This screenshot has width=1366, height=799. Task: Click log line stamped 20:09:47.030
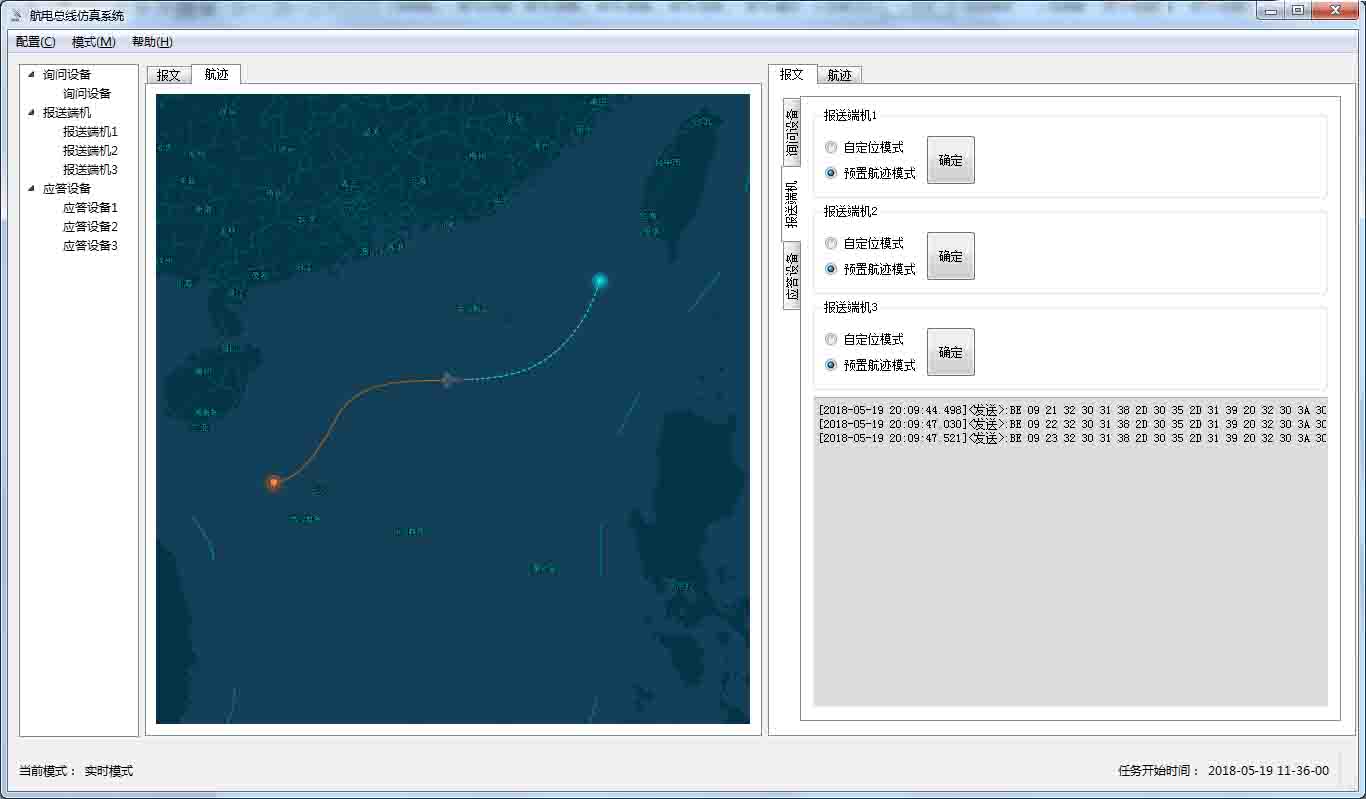1072,424
